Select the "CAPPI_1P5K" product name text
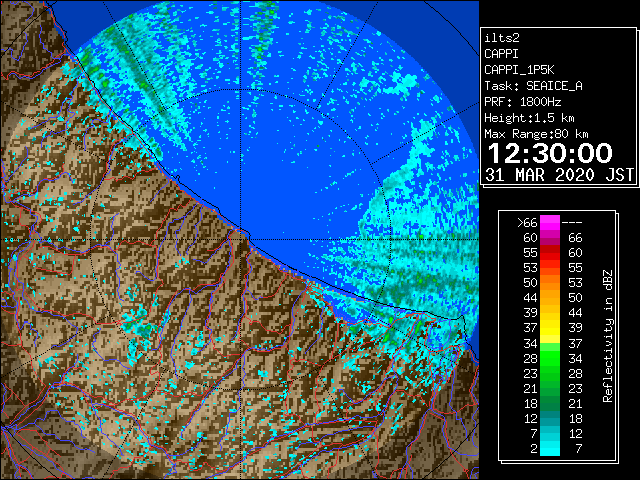The image size is (640, 480). [519, 70]
